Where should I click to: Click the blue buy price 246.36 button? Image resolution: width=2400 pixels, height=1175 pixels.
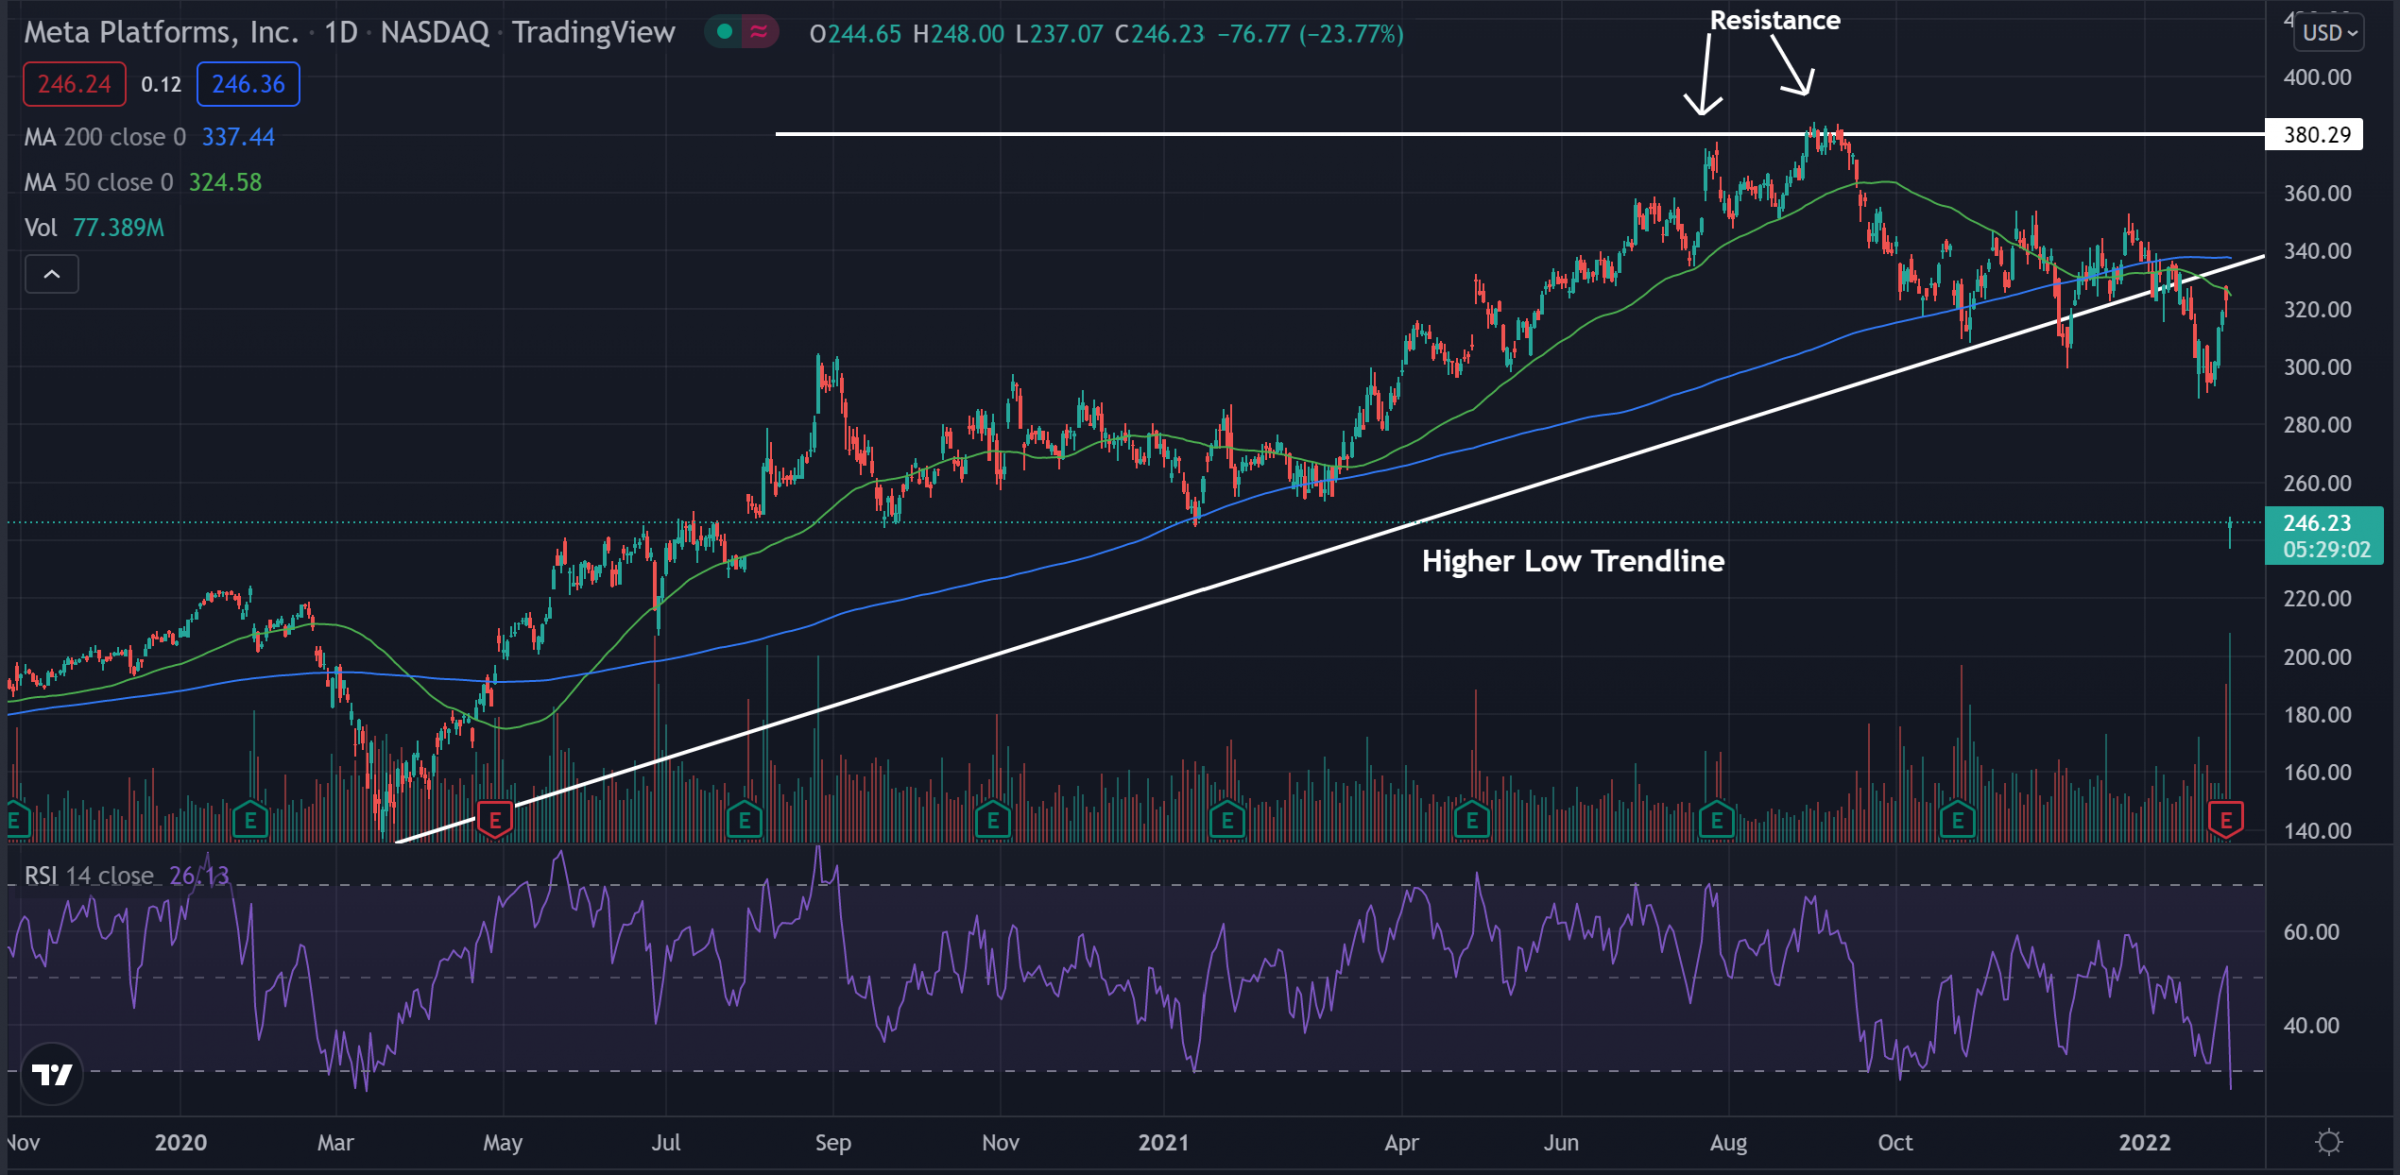tap(248, 84)
